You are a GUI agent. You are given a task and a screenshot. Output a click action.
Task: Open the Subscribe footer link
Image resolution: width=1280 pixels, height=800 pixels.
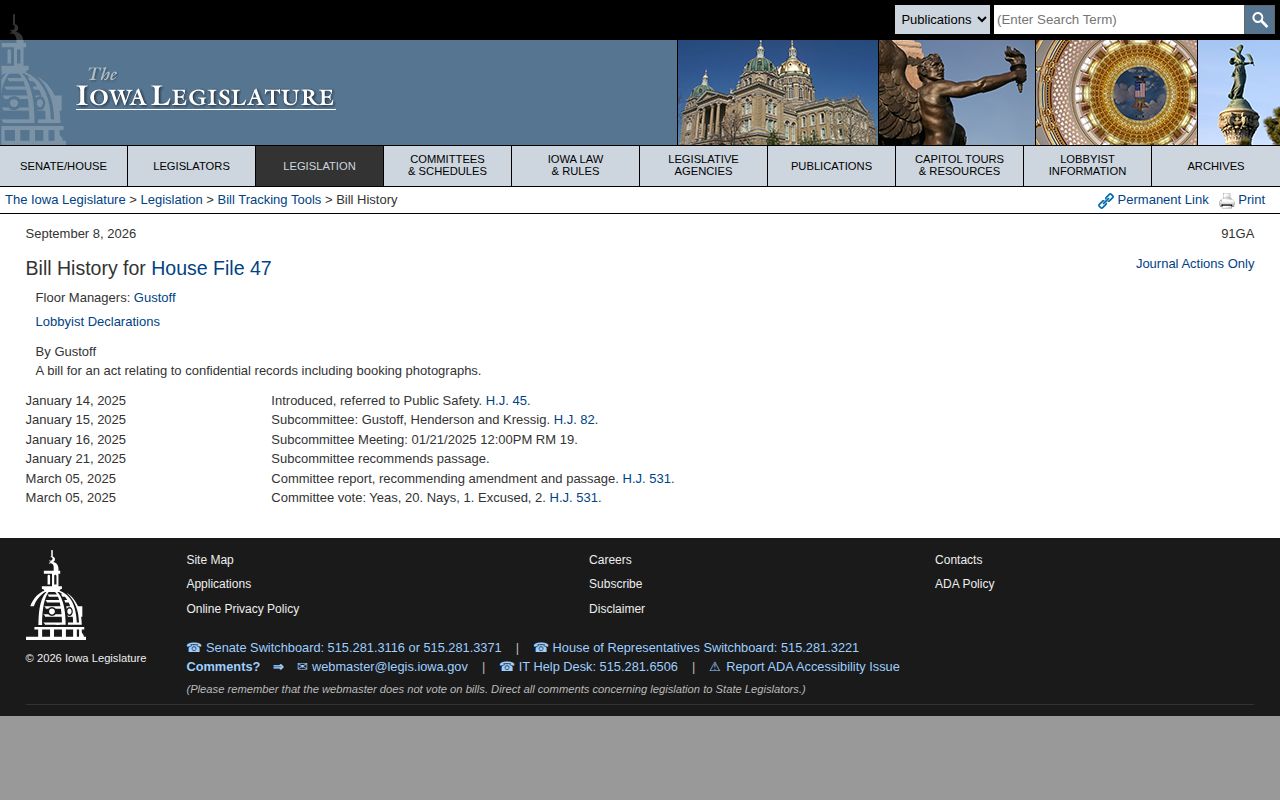[x=615, y=584]
